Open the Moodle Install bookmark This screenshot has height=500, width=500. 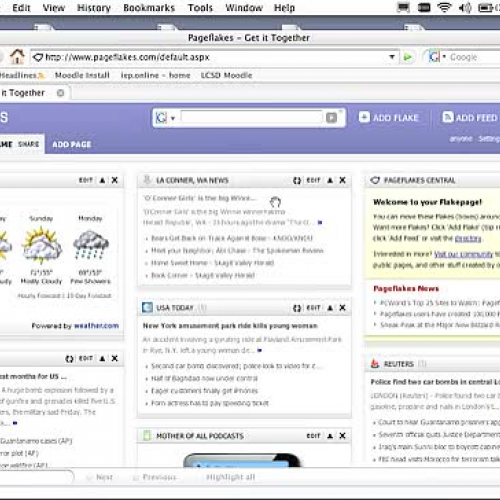(82, 75)
